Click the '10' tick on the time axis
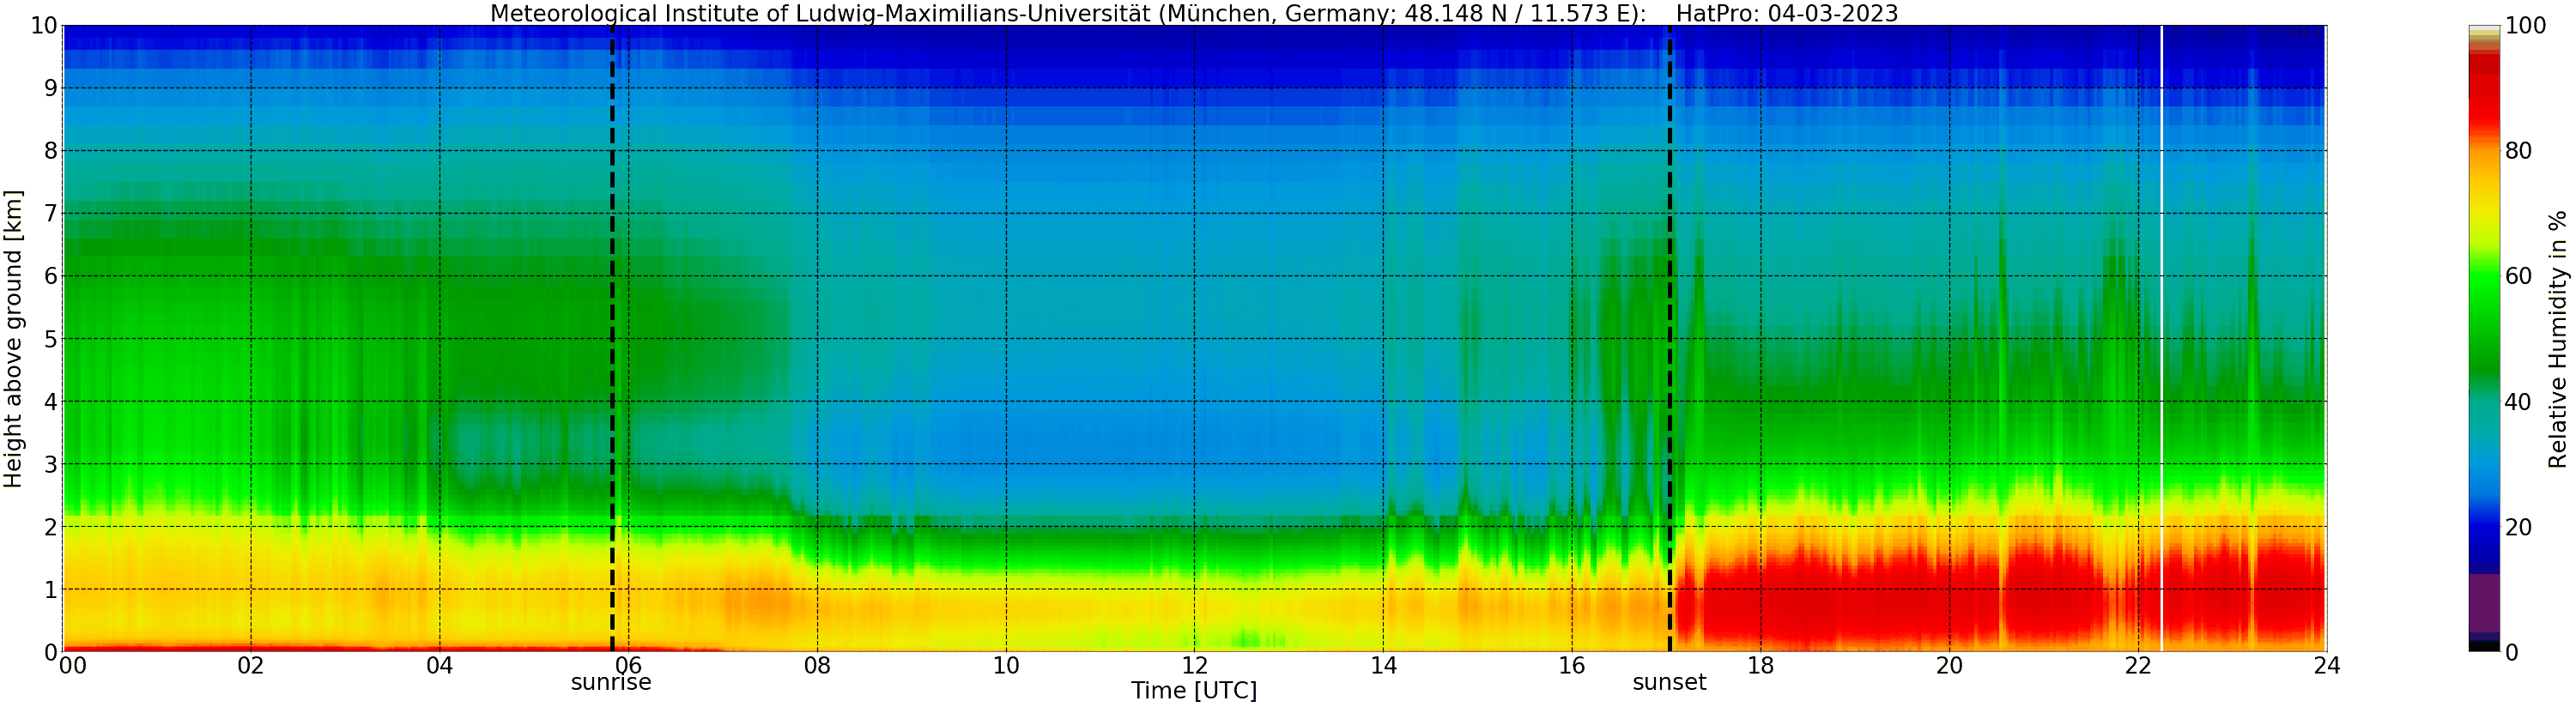This screenshot has height=707, width=2576. pos(1006,666)
